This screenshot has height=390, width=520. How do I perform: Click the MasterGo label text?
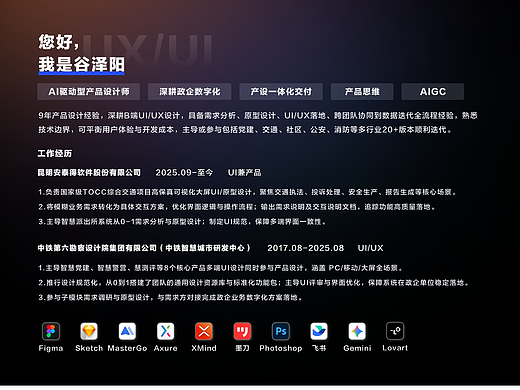point(127,348)
